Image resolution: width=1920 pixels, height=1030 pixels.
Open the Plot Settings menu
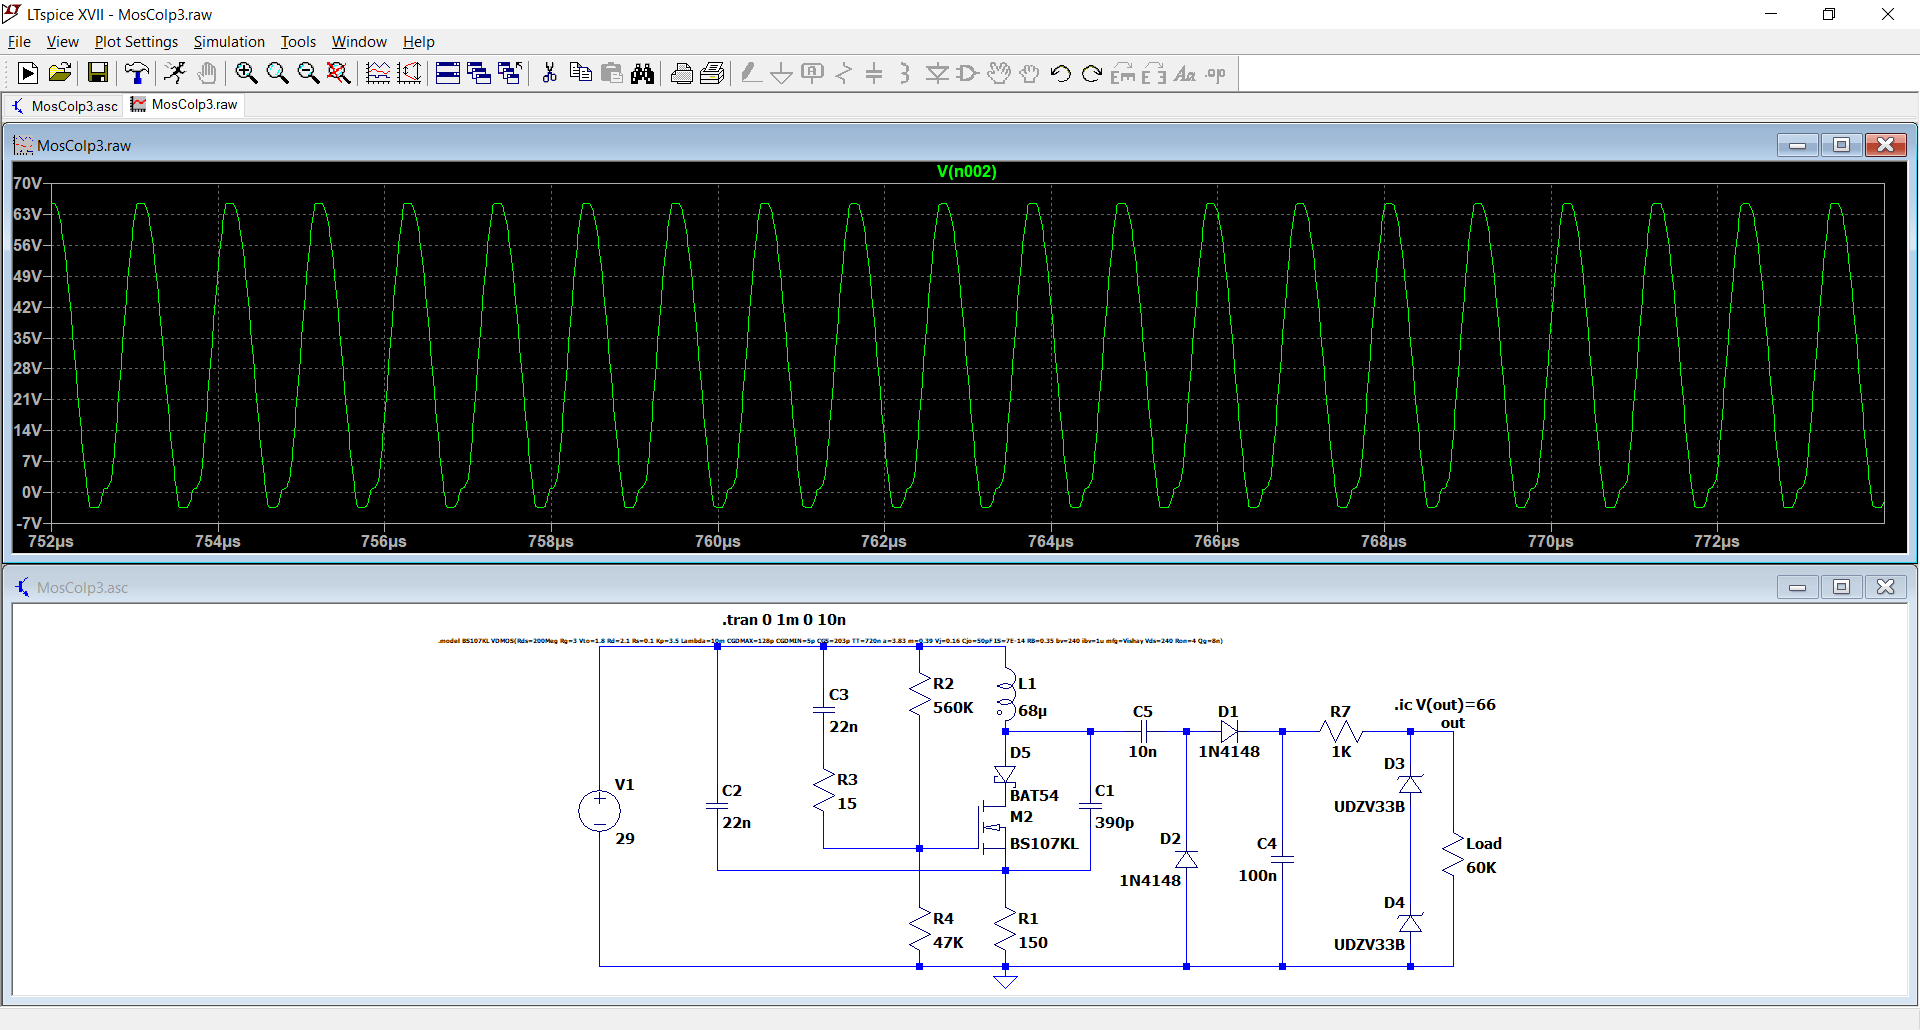point(136,42)
